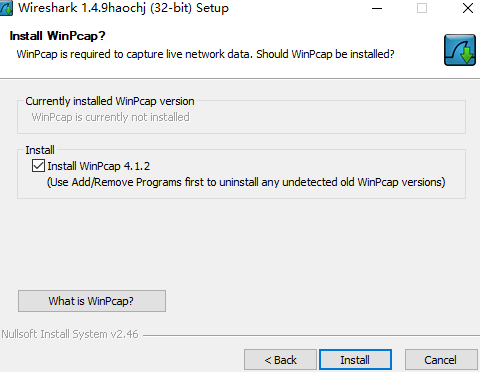The image size is (480, 372).
Task: Click 'WinPcap is currently not installed' status text
Action: coord(110,117)
